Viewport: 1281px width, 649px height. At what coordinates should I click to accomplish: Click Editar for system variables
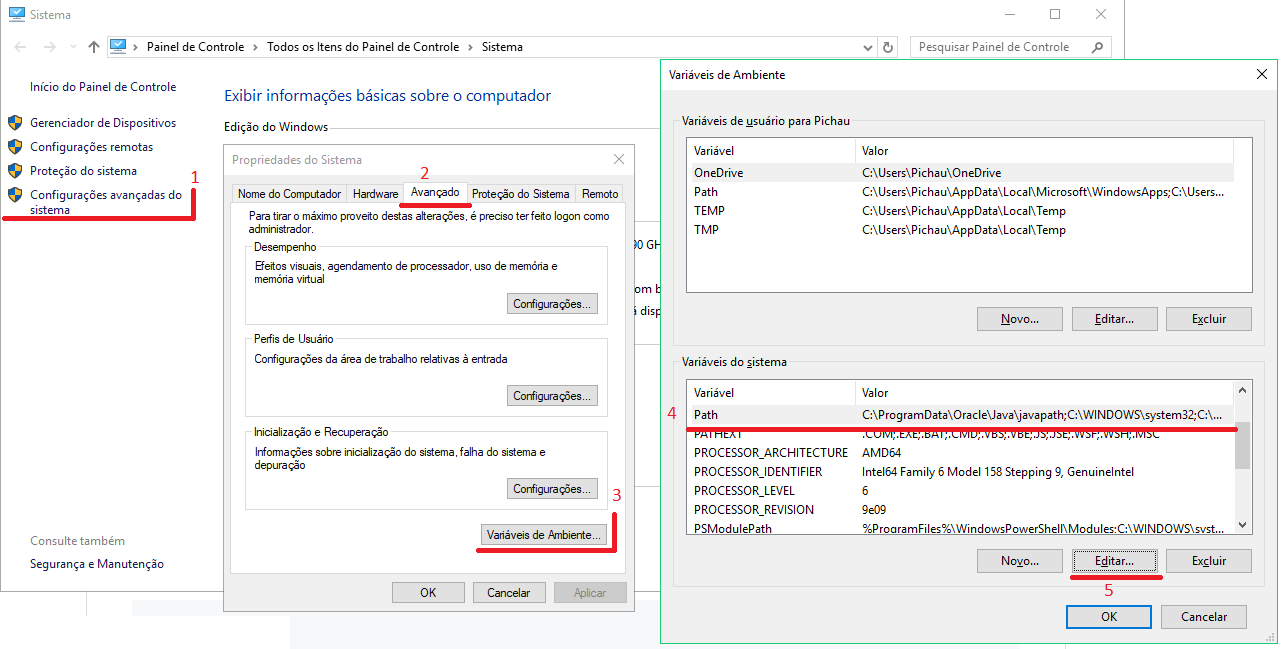coord(1114,561)
